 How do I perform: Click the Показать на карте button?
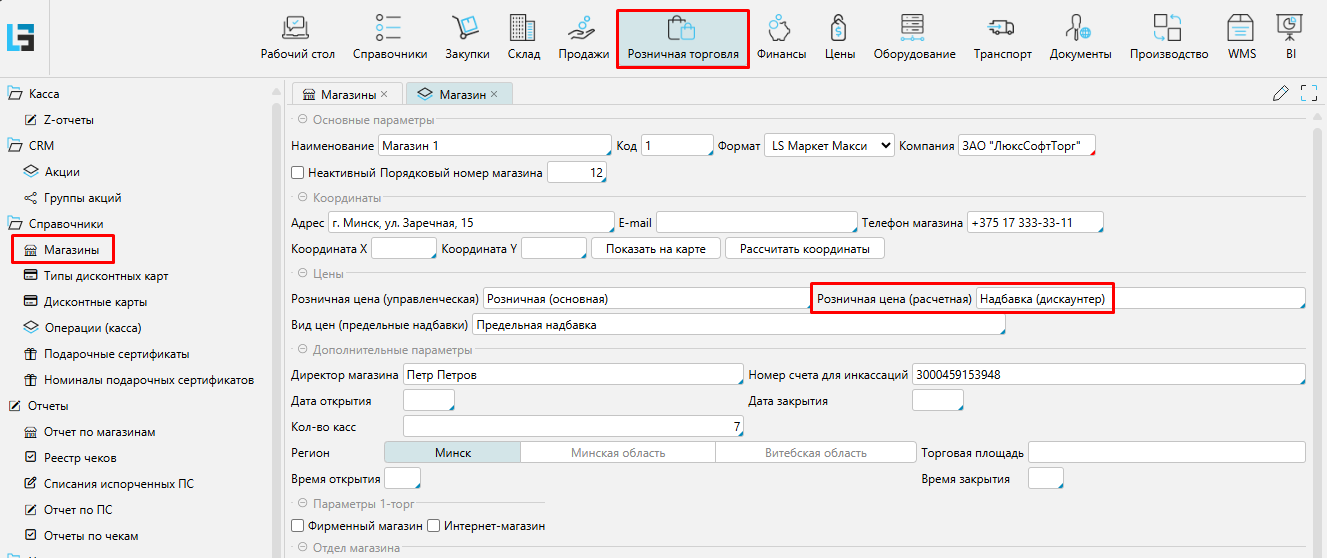point(655,249)
